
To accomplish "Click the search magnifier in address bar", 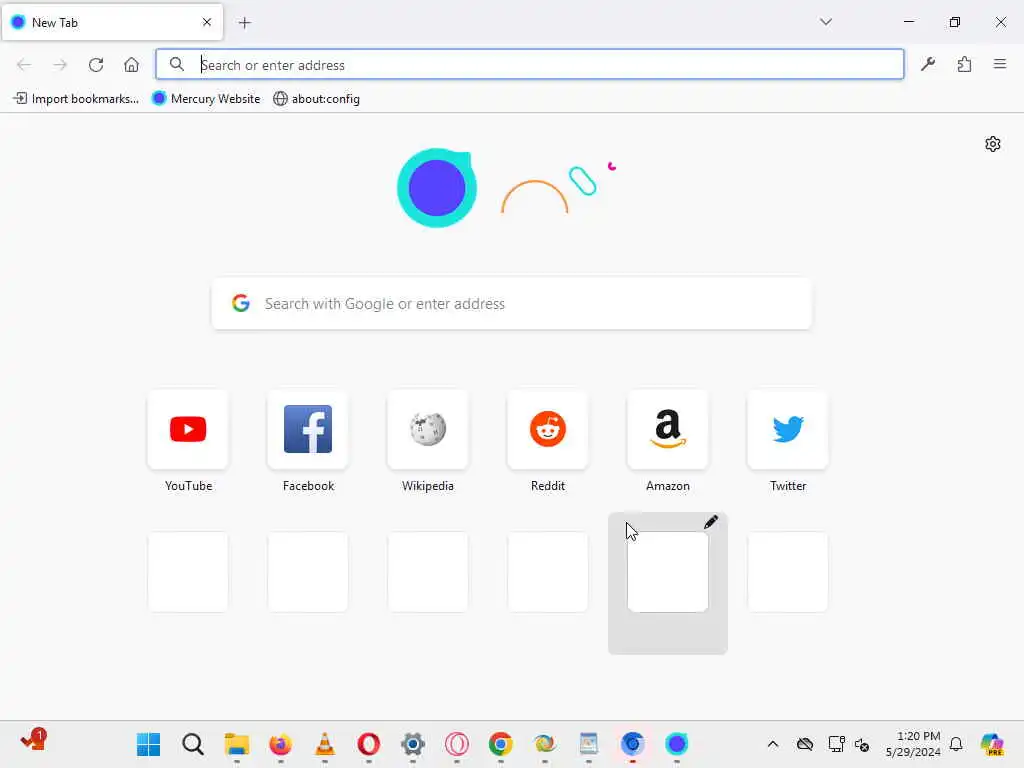I will (176, 64).
